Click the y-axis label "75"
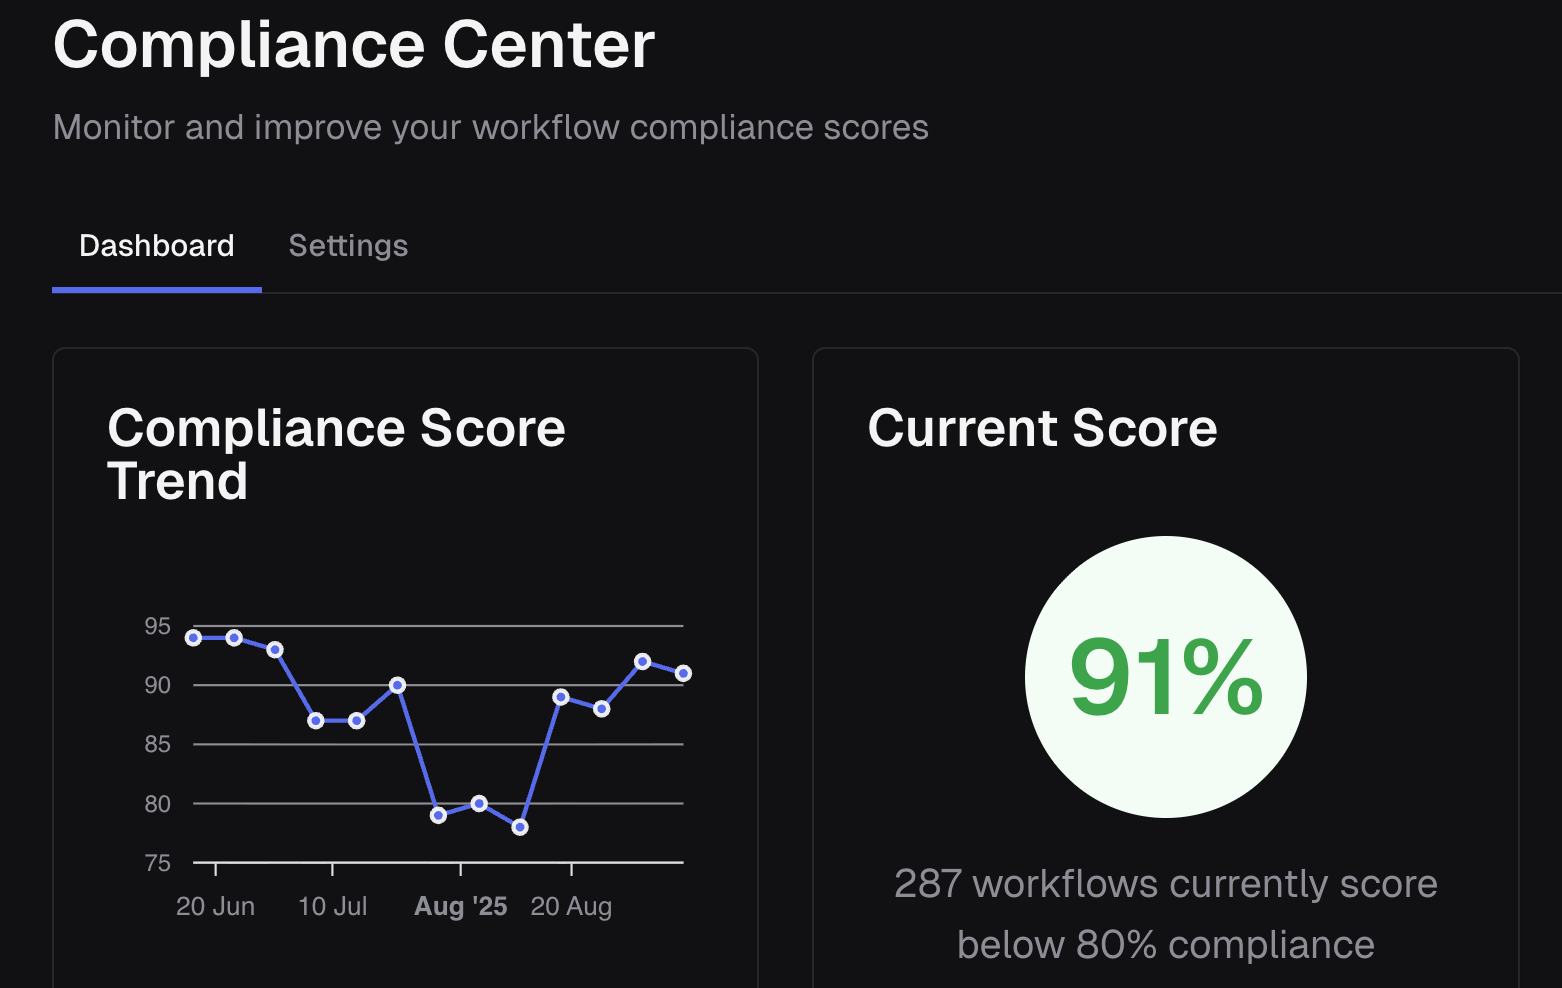Screen dimensions: 1562x988 click(x=158, y=862)
